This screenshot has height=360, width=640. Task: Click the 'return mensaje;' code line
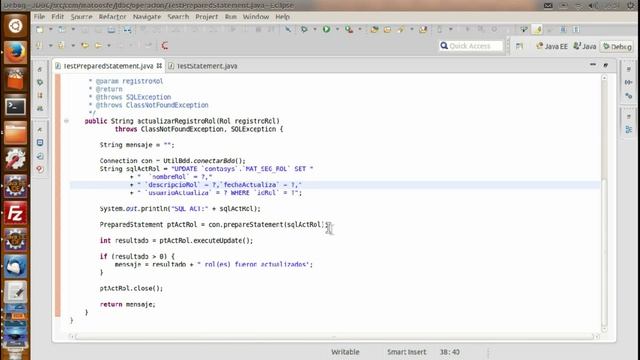pos(128,304)
